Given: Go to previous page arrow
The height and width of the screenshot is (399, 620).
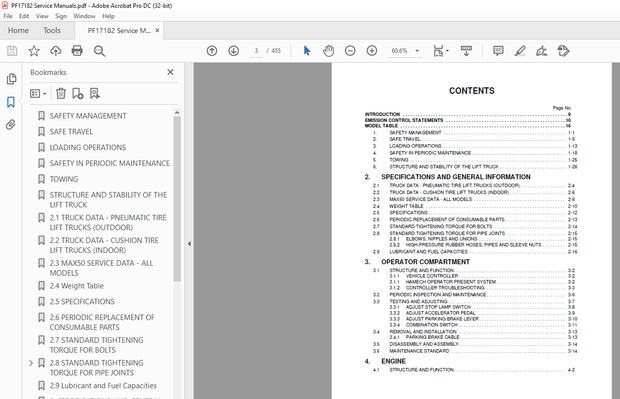Looking at the screenshot, I should pos(212,51).
